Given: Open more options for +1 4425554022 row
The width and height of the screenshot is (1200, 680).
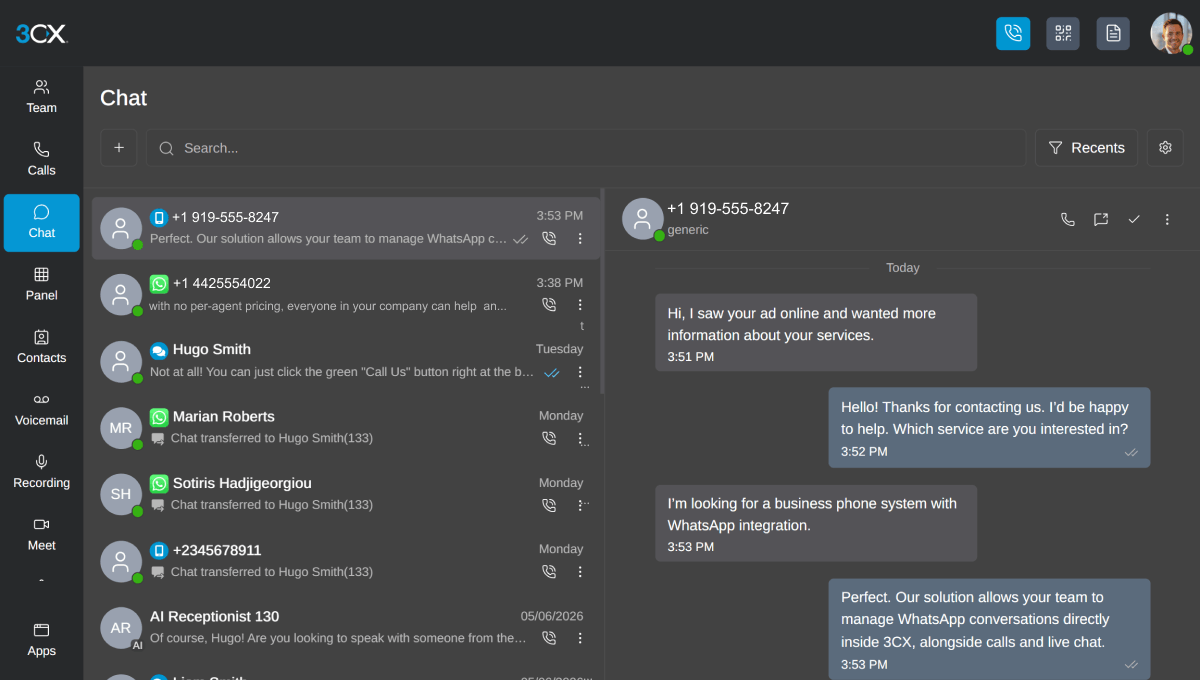Looking at the screenshot, I should click(580, 305).
